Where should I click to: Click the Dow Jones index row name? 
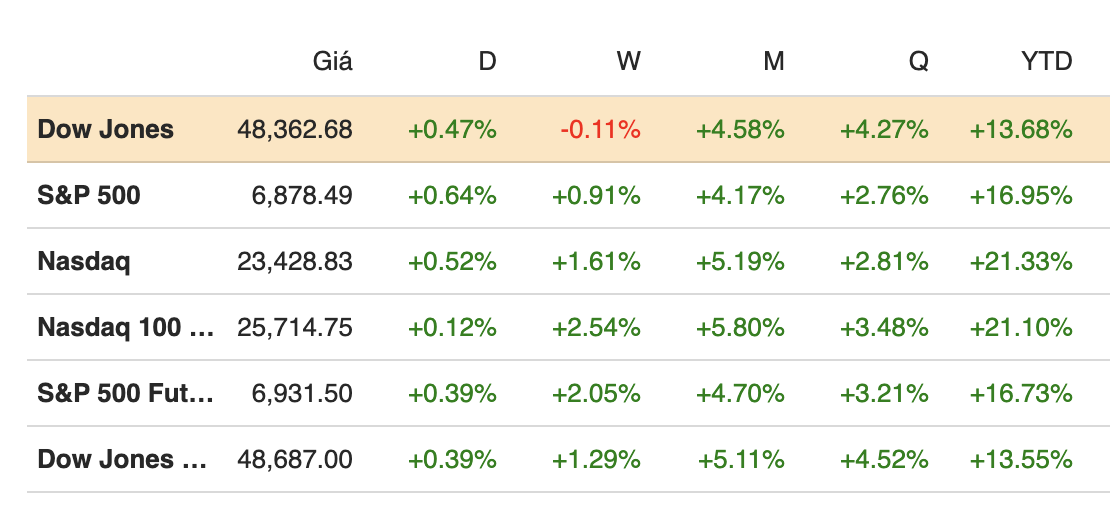(105, 129)
